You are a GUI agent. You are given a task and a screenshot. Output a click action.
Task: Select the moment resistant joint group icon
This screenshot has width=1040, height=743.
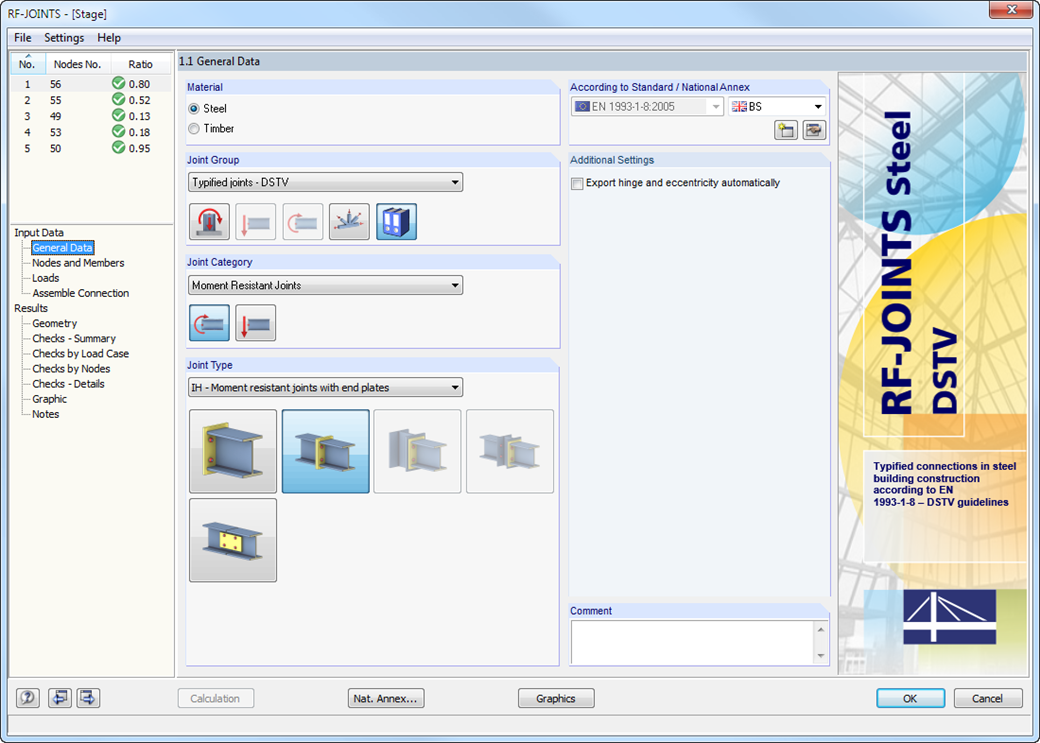click(x=302, y=221)
